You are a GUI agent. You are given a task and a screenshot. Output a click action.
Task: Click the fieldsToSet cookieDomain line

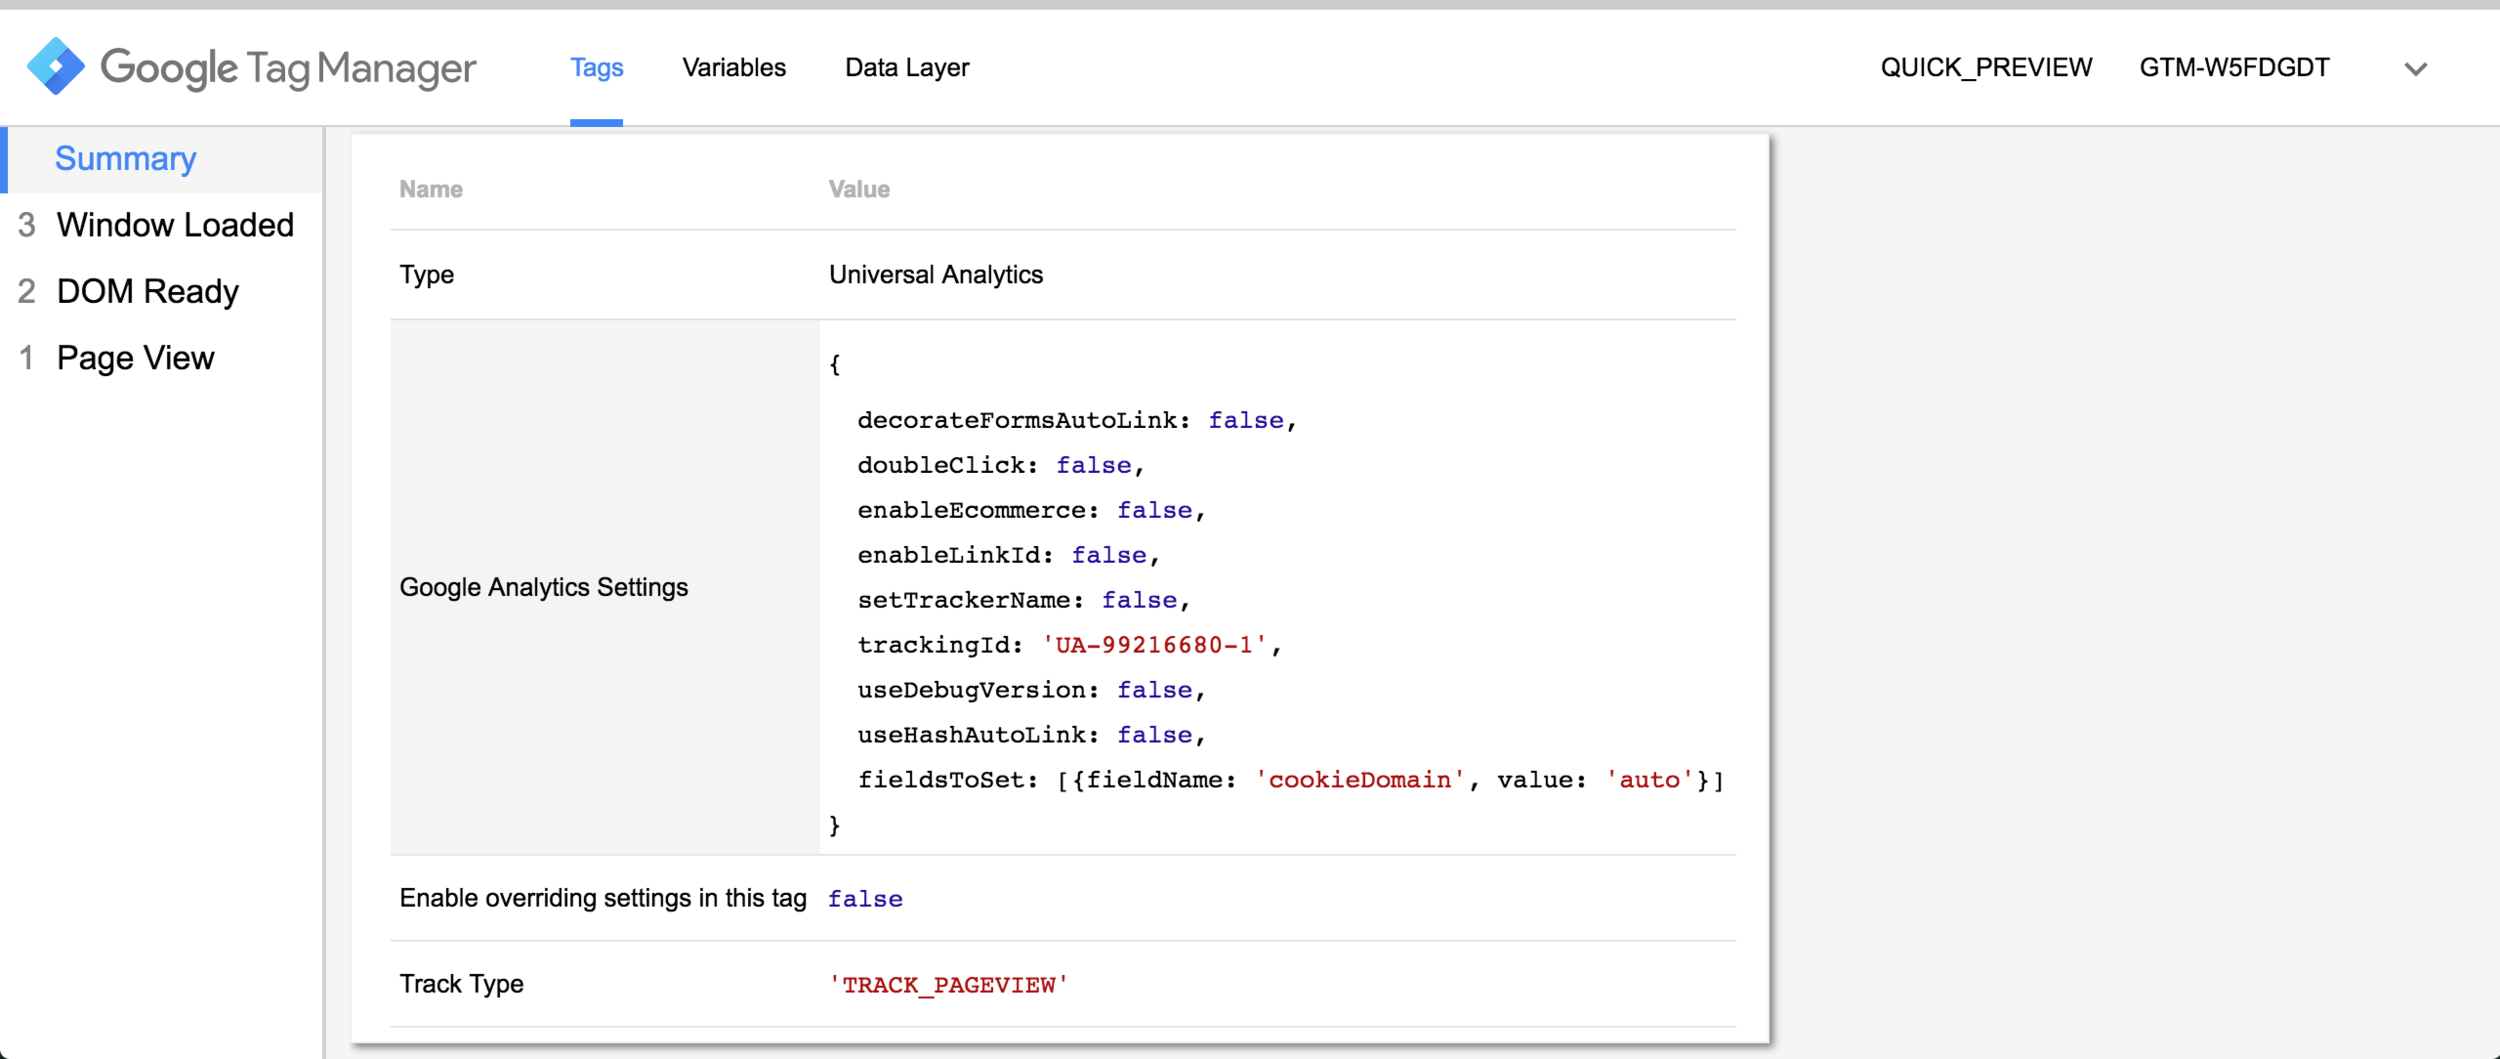coord(1291,780)
